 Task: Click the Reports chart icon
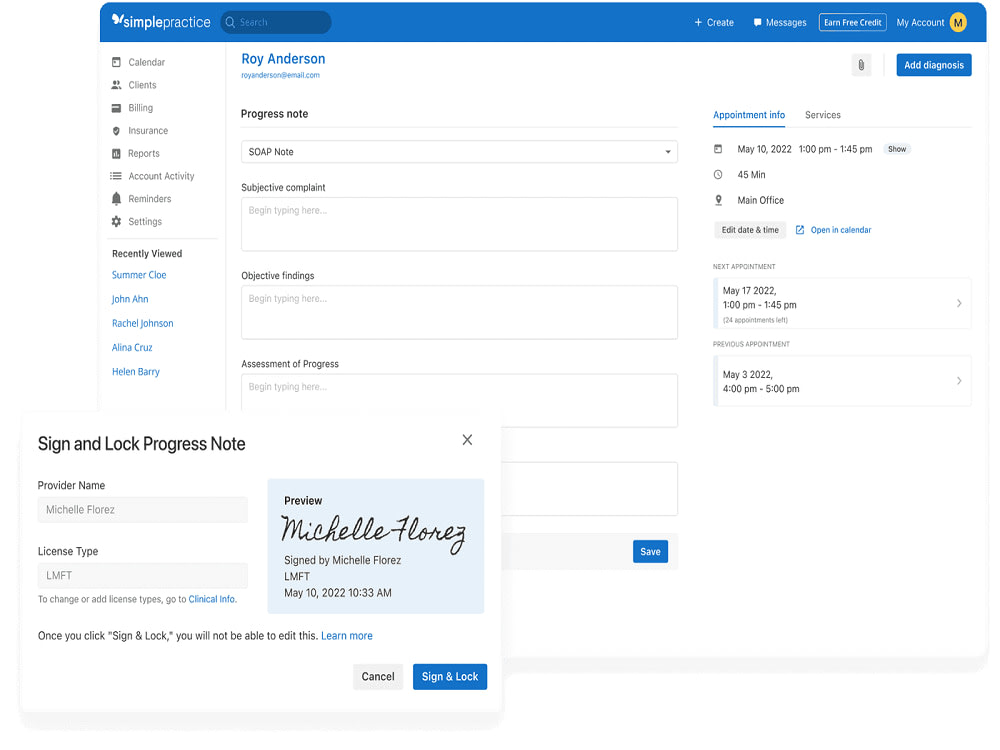[x=116, y=154]
